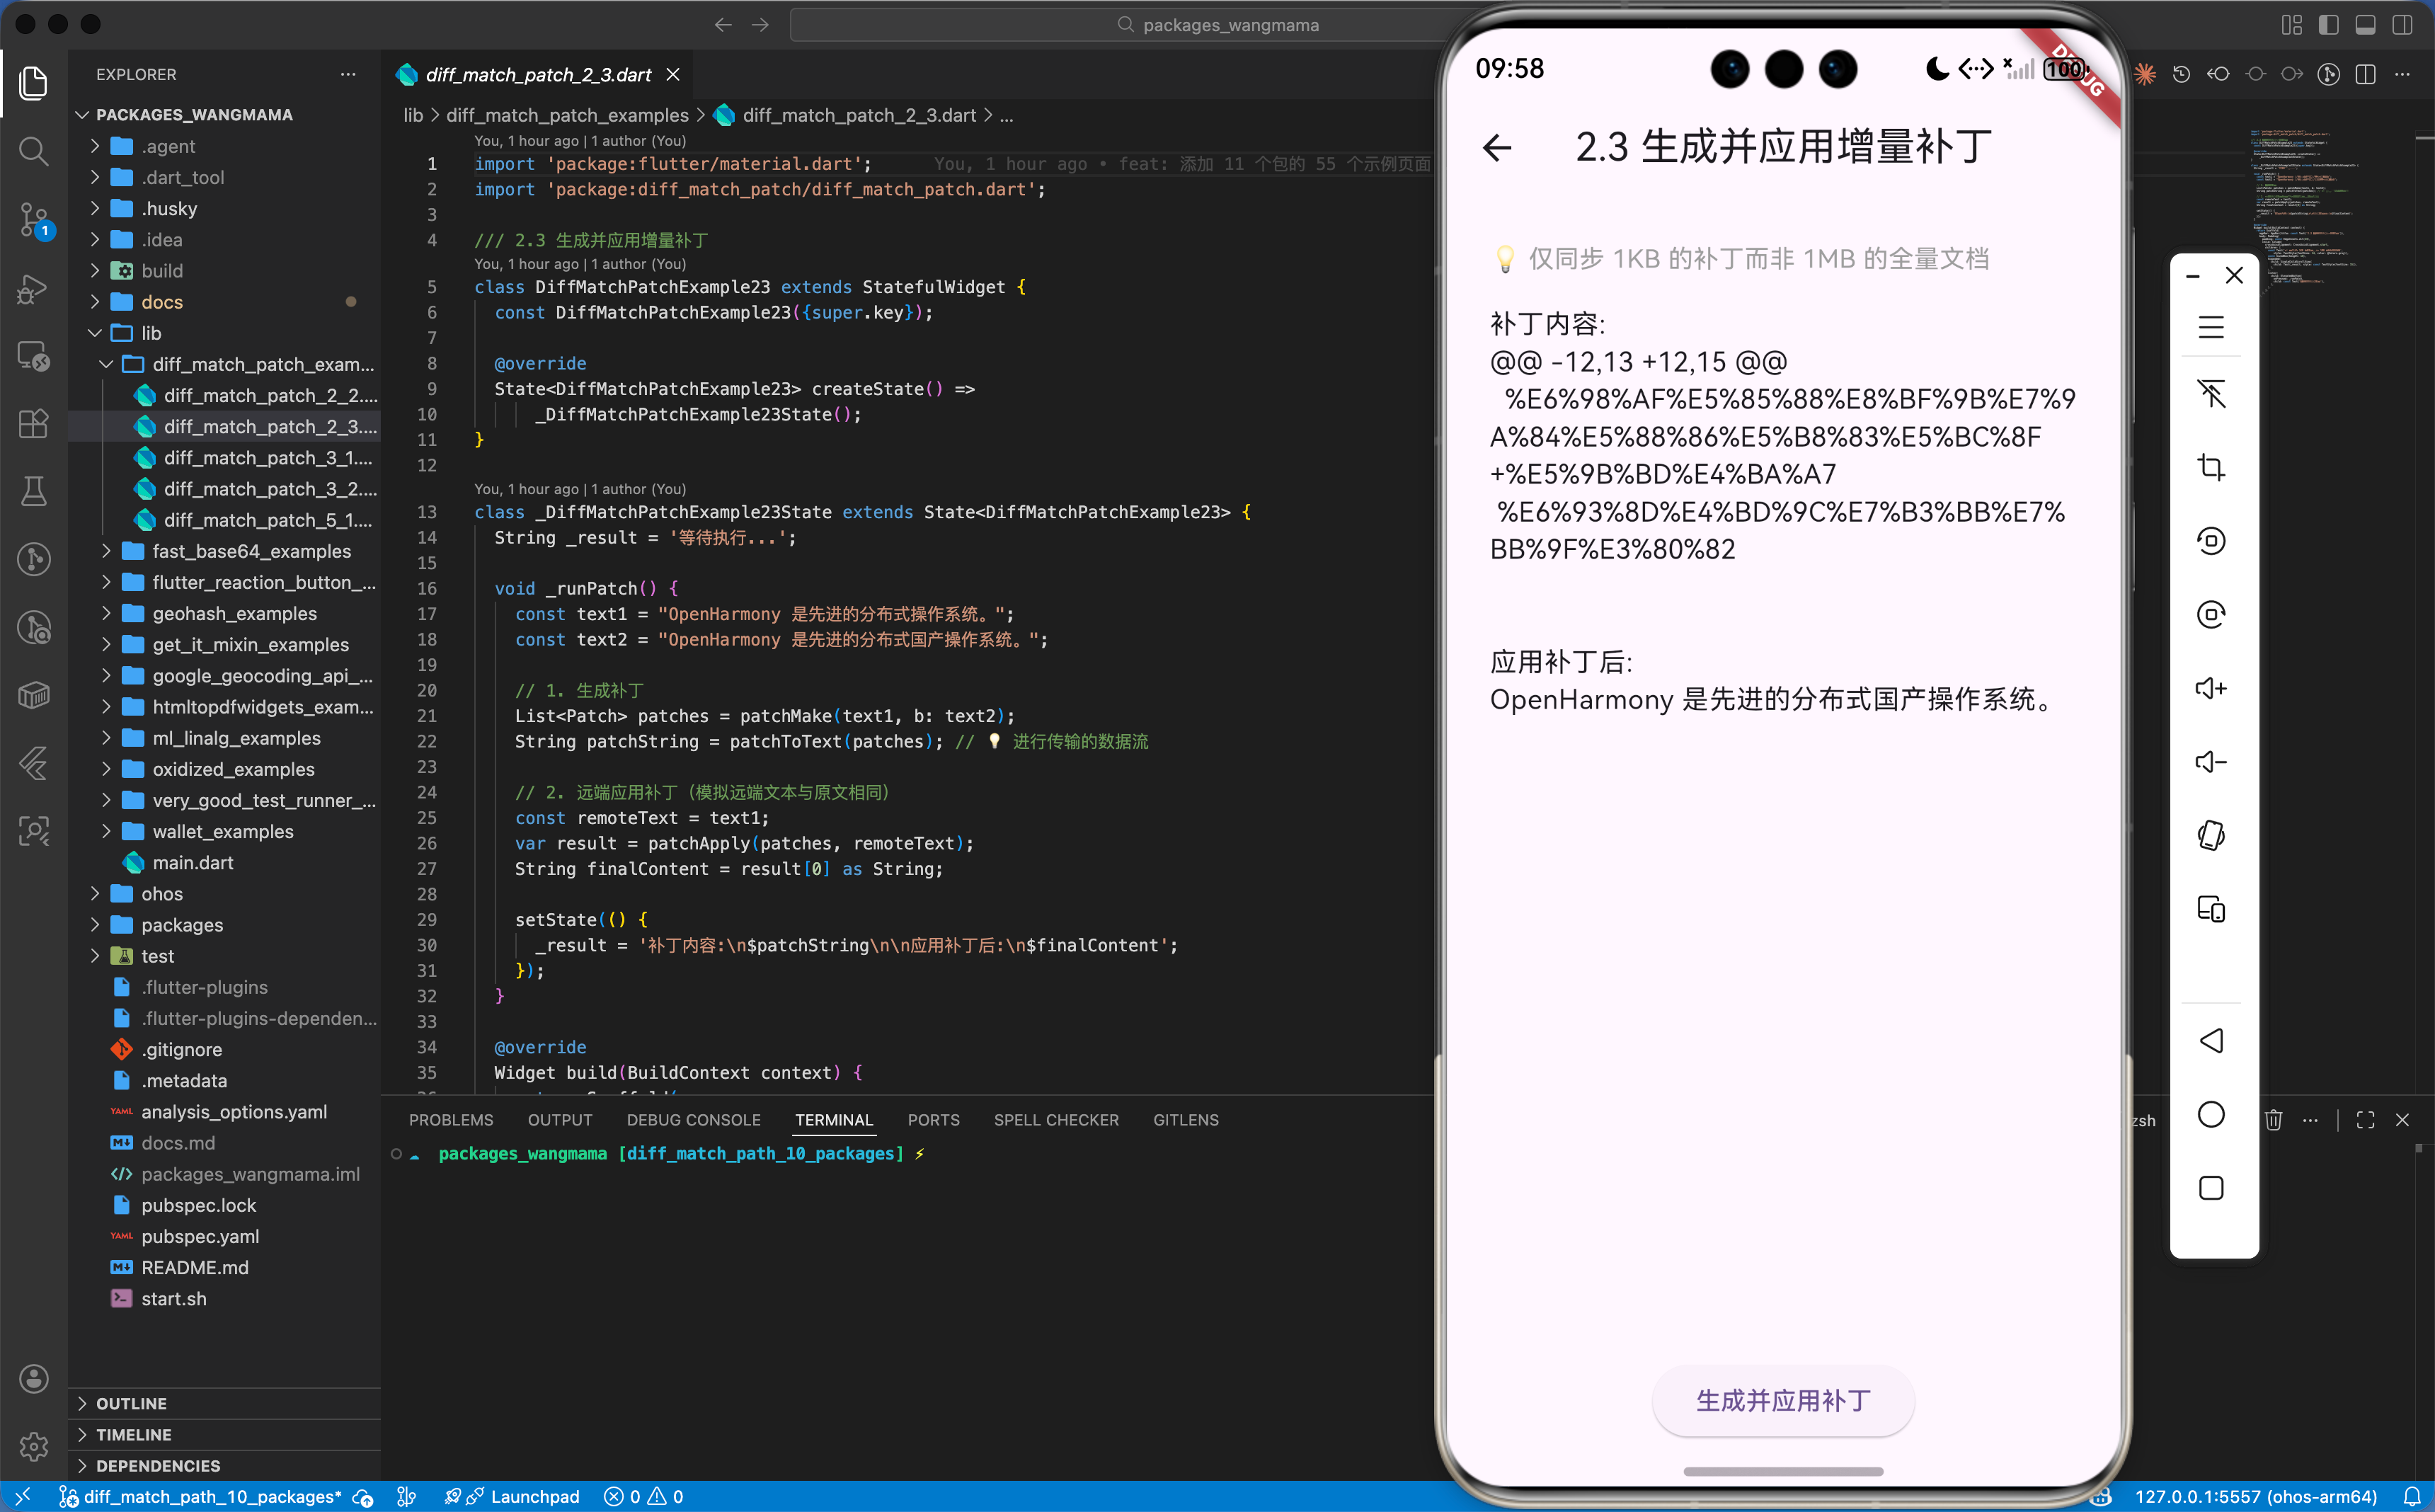
Task: Switch to the PROBLEMS tab
Action: point(450,1120)
